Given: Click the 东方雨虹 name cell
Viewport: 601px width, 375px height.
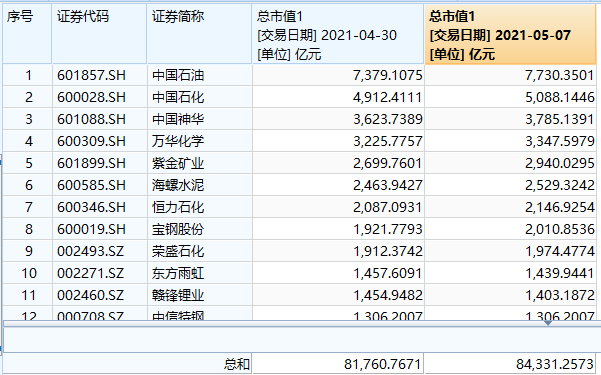Looking at the screenshot, I should [200, 273].
